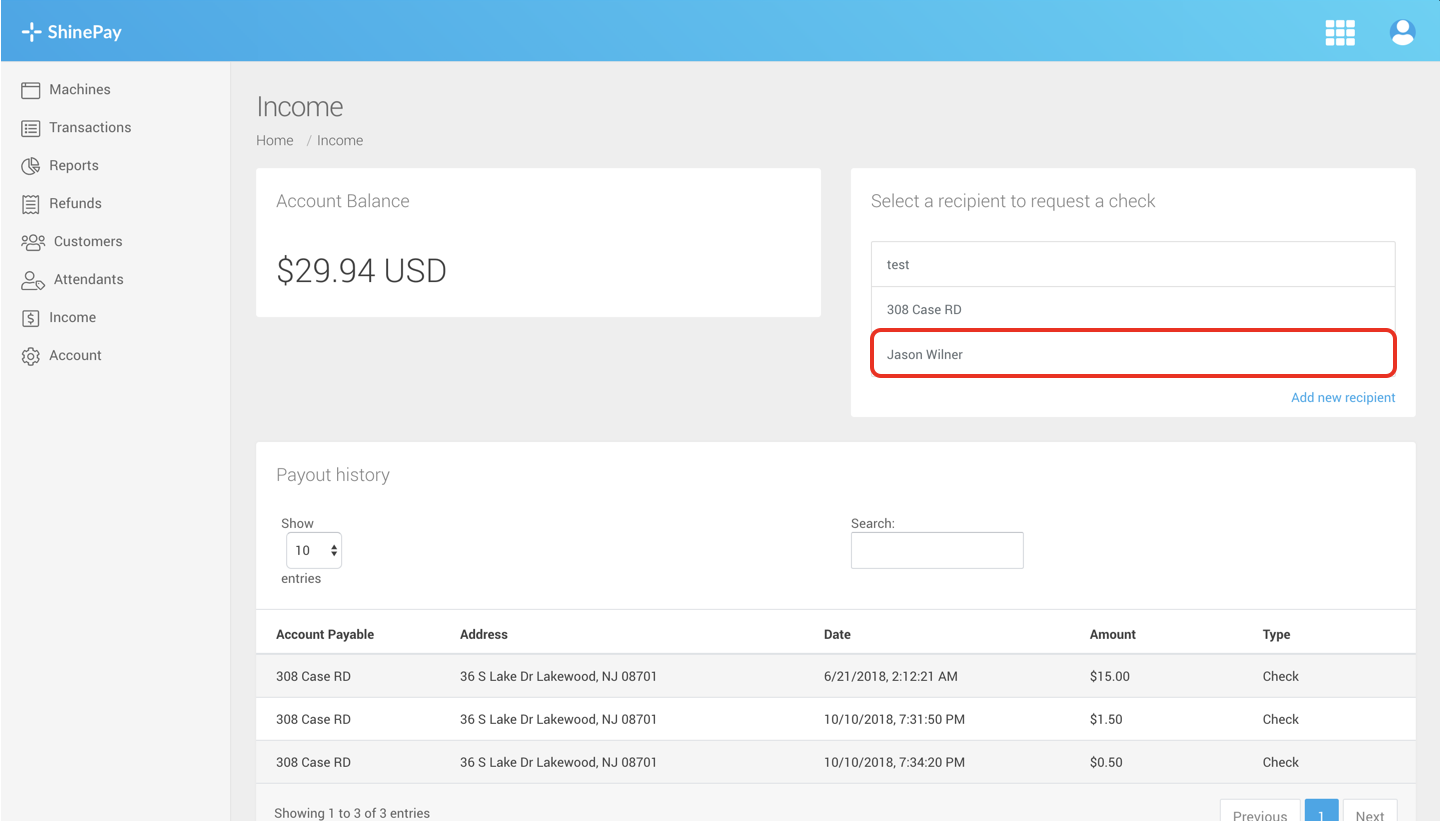Click the Machines sidebar icon
The image size is (1440, 821).
coord(30,90)
